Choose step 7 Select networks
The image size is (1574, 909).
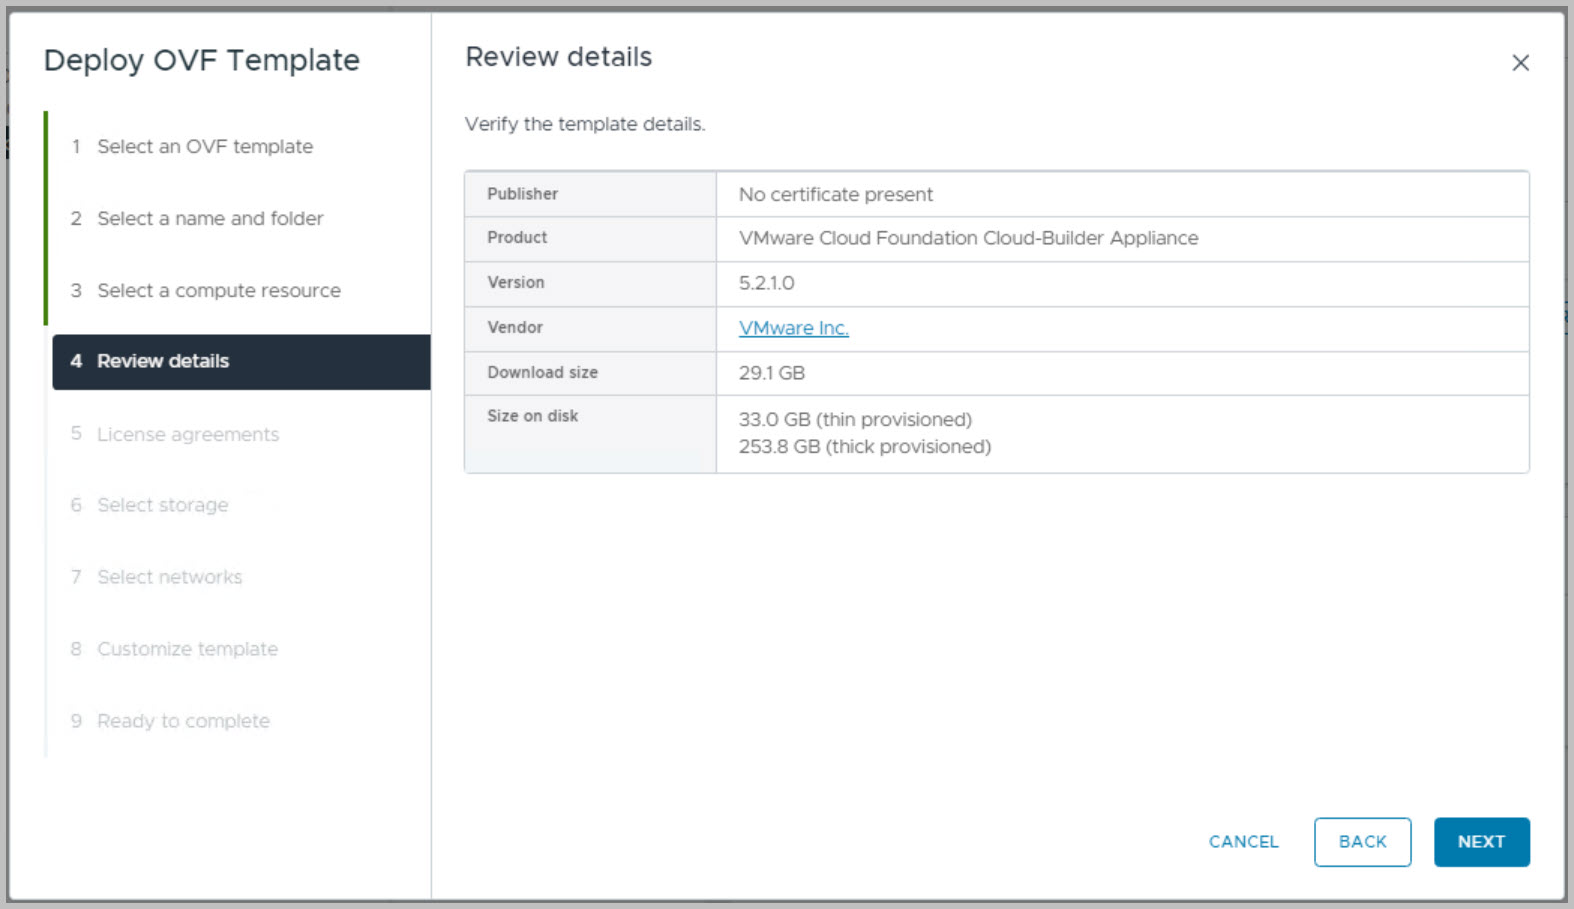pos(169,578)
